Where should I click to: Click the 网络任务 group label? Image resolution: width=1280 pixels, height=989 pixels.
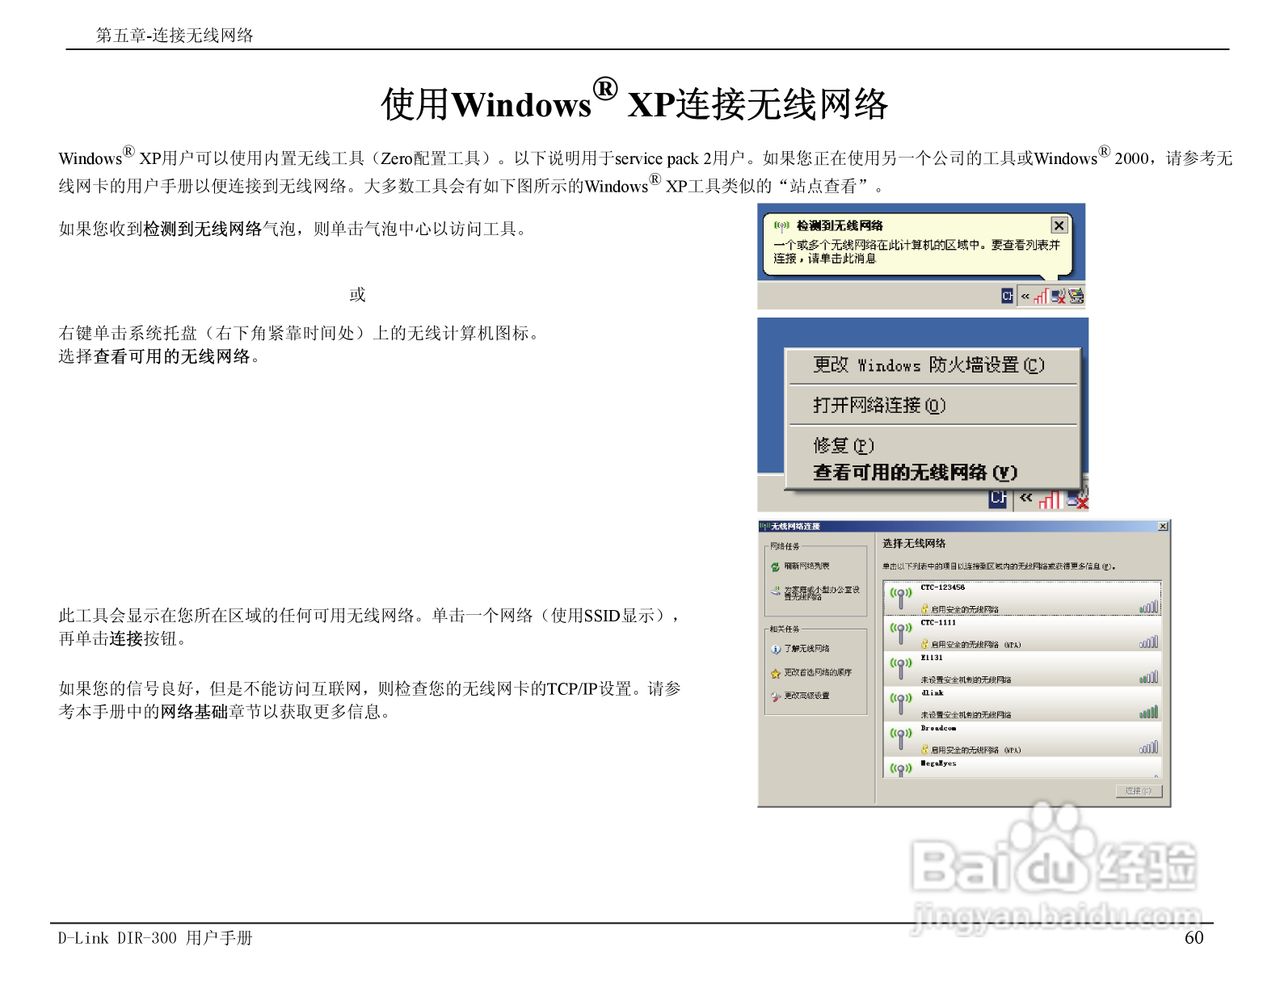coord(785,547)
